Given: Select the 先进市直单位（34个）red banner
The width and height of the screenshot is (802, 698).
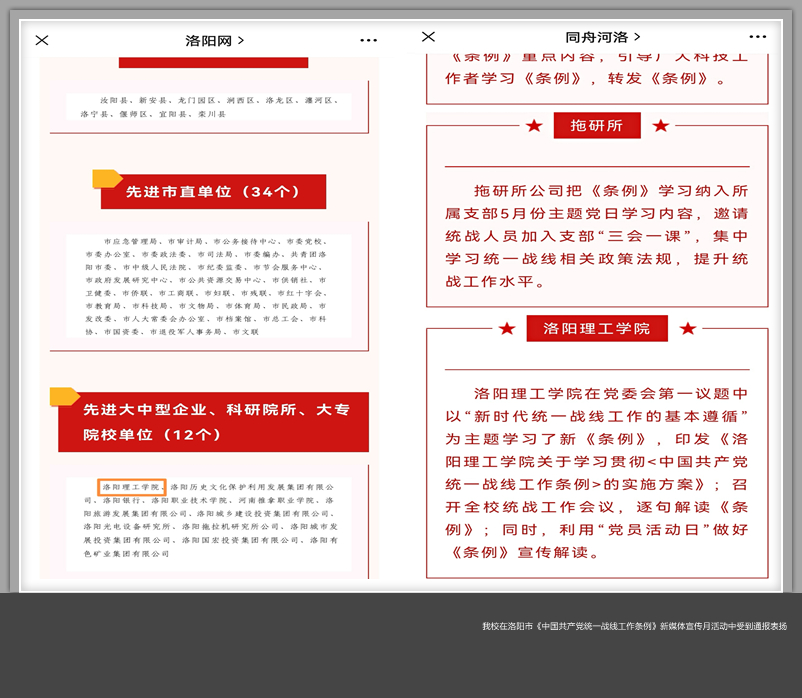Looking at the screenshot, I should tap(213, 192).
